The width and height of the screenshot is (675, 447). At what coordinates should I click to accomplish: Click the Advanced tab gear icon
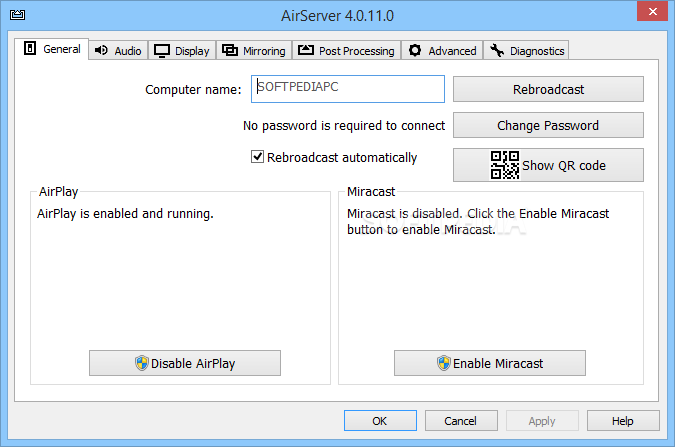point(415,50)
